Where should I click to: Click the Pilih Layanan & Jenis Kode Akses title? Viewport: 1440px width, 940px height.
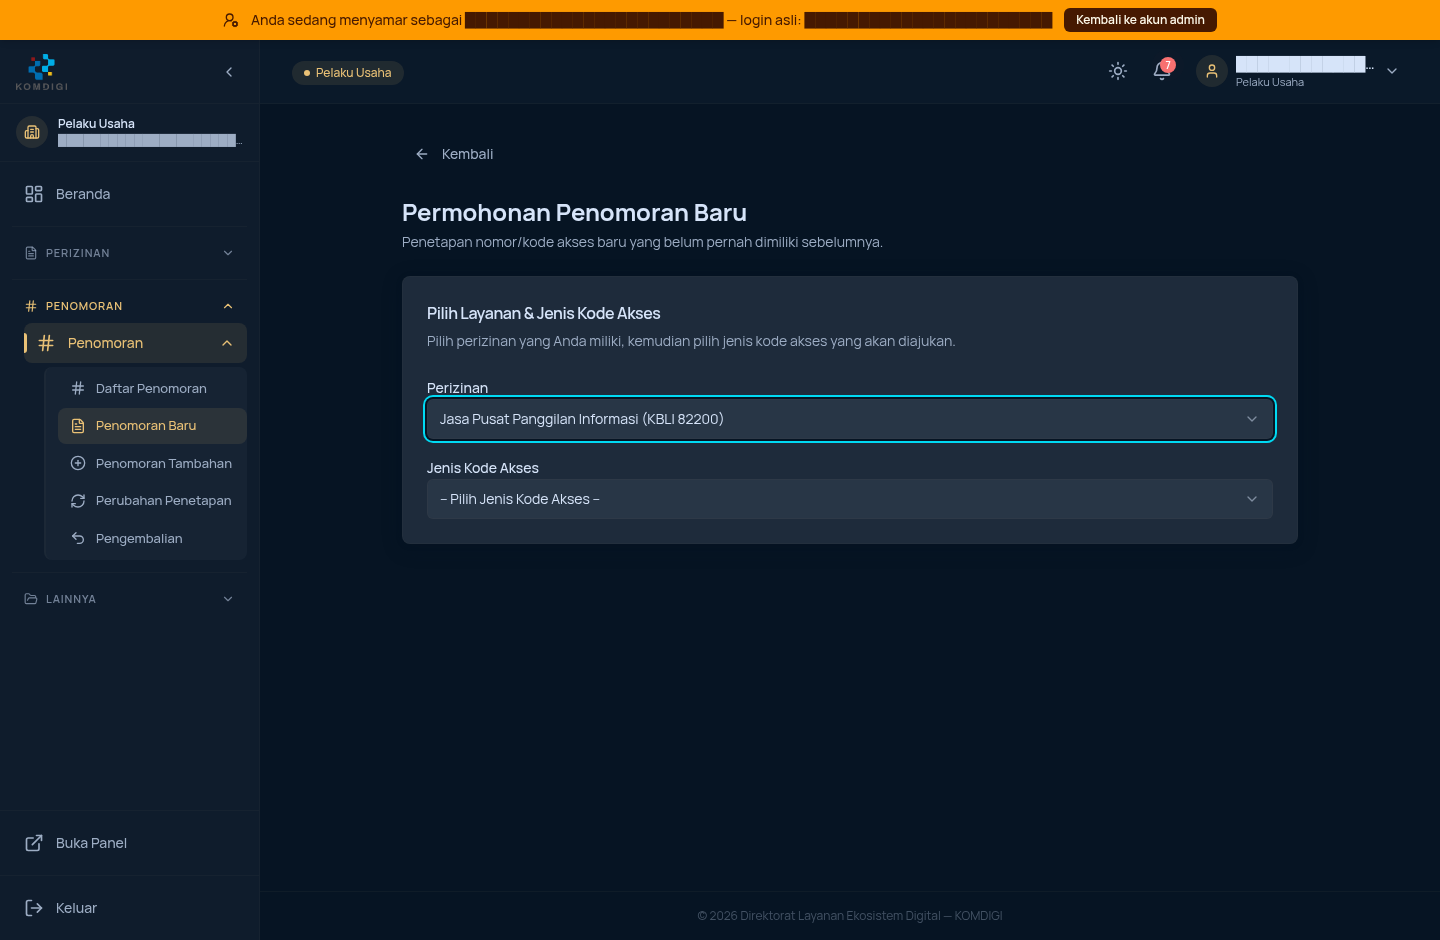point(544,313)
